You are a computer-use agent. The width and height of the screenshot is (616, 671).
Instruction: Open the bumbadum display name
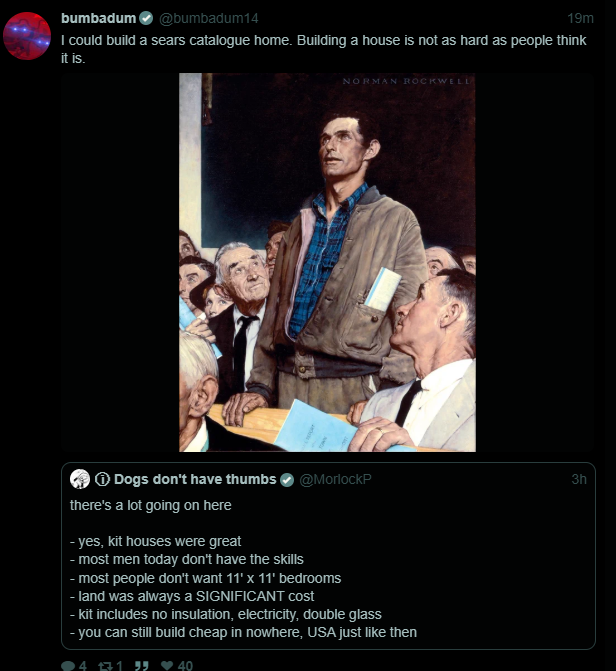click(98, 18)
